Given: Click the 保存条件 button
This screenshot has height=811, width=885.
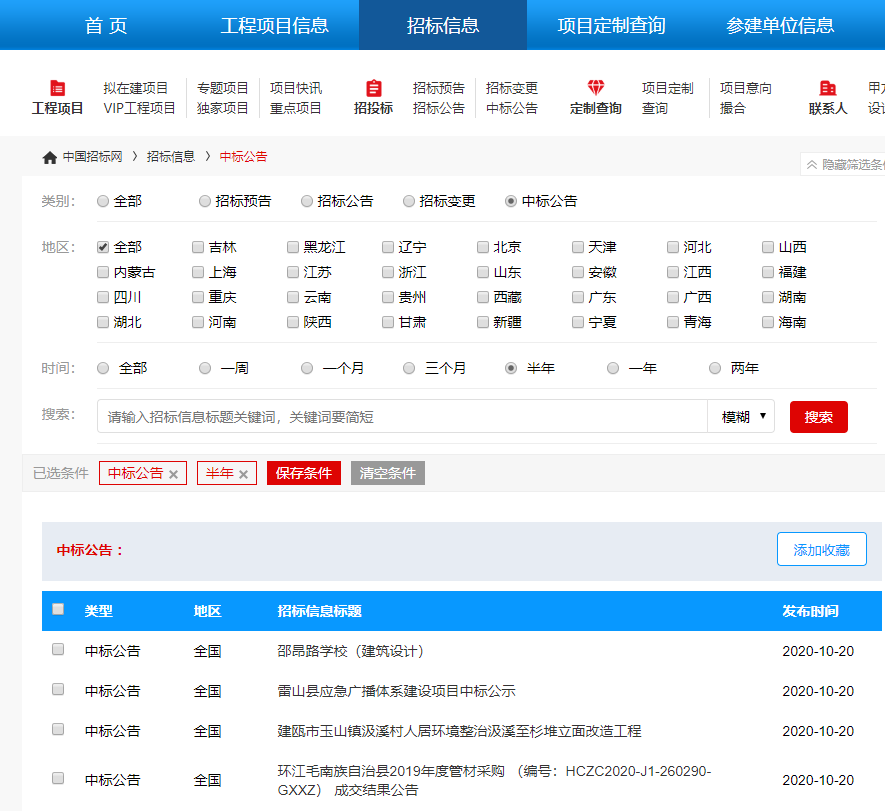Looking at the screenshot, I should click(304, 473).
